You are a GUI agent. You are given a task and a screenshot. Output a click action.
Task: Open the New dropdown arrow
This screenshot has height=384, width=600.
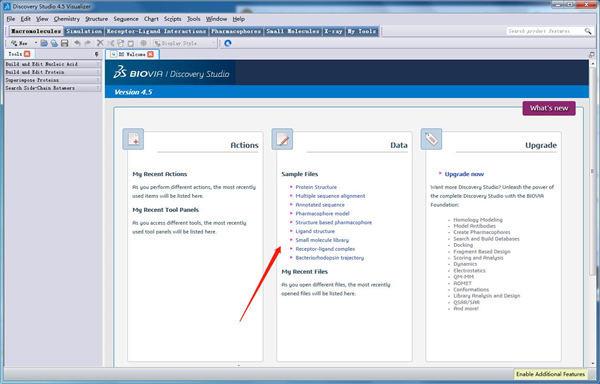[x=36, y=43]
